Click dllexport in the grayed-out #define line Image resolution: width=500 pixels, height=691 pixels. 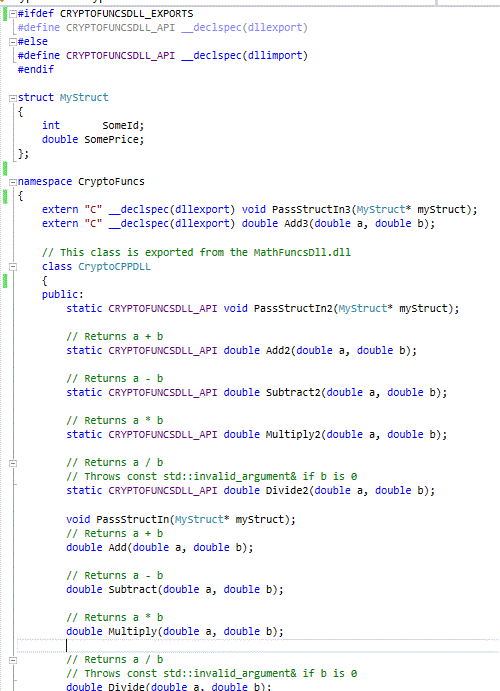point(275,27)
